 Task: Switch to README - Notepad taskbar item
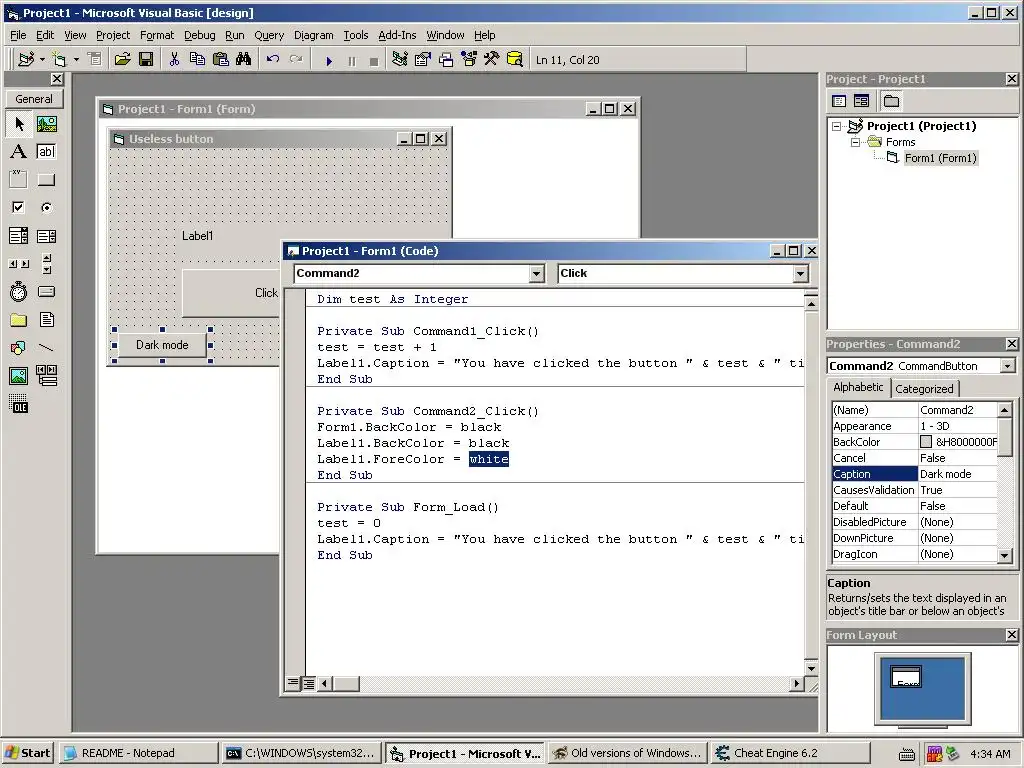pos(139,753)
